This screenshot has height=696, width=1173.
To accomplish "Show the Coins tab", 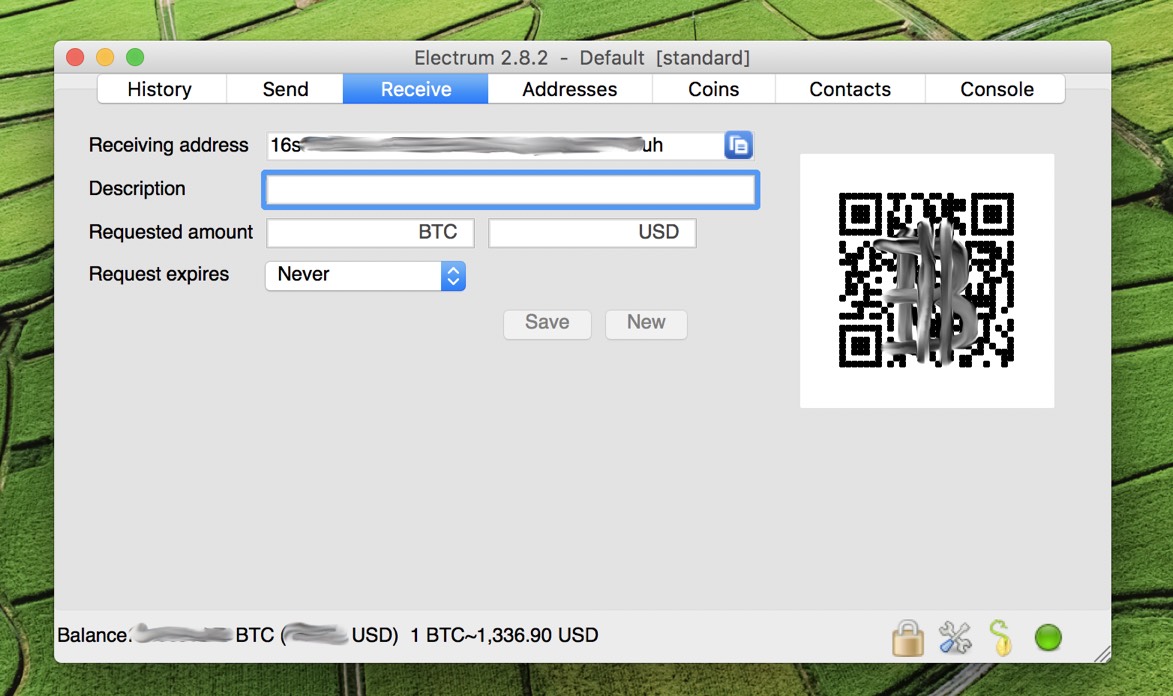I will click(714, 89).
